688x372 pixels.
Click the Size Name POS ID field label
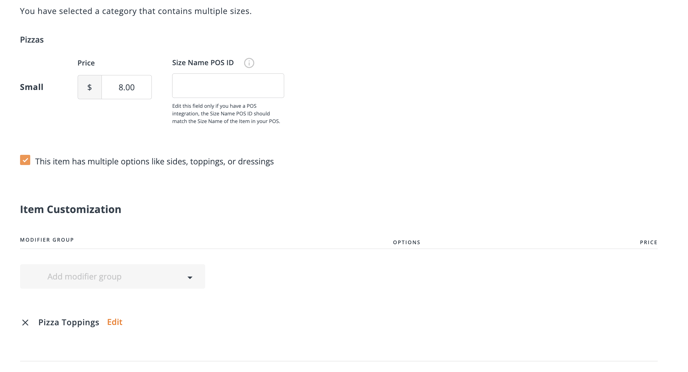[x=203, y=62]
